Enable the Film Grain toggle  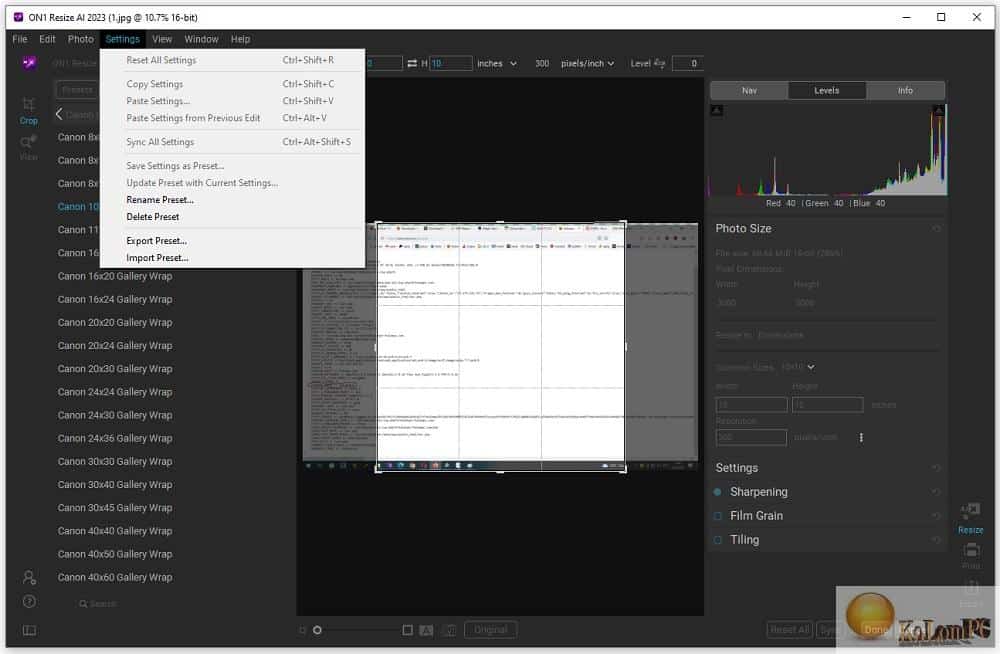(x=717, y=516)
